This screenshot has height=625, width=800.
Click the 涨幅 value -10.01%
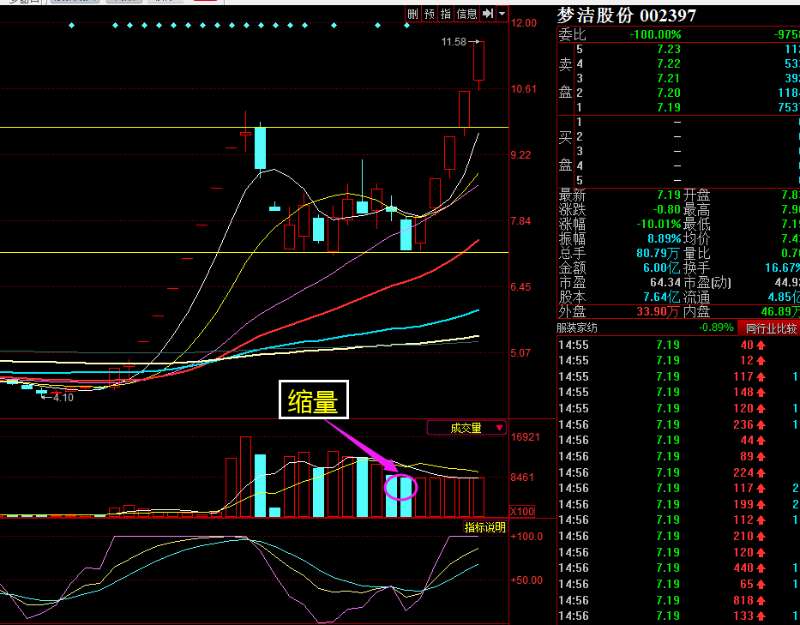(659, 224)
